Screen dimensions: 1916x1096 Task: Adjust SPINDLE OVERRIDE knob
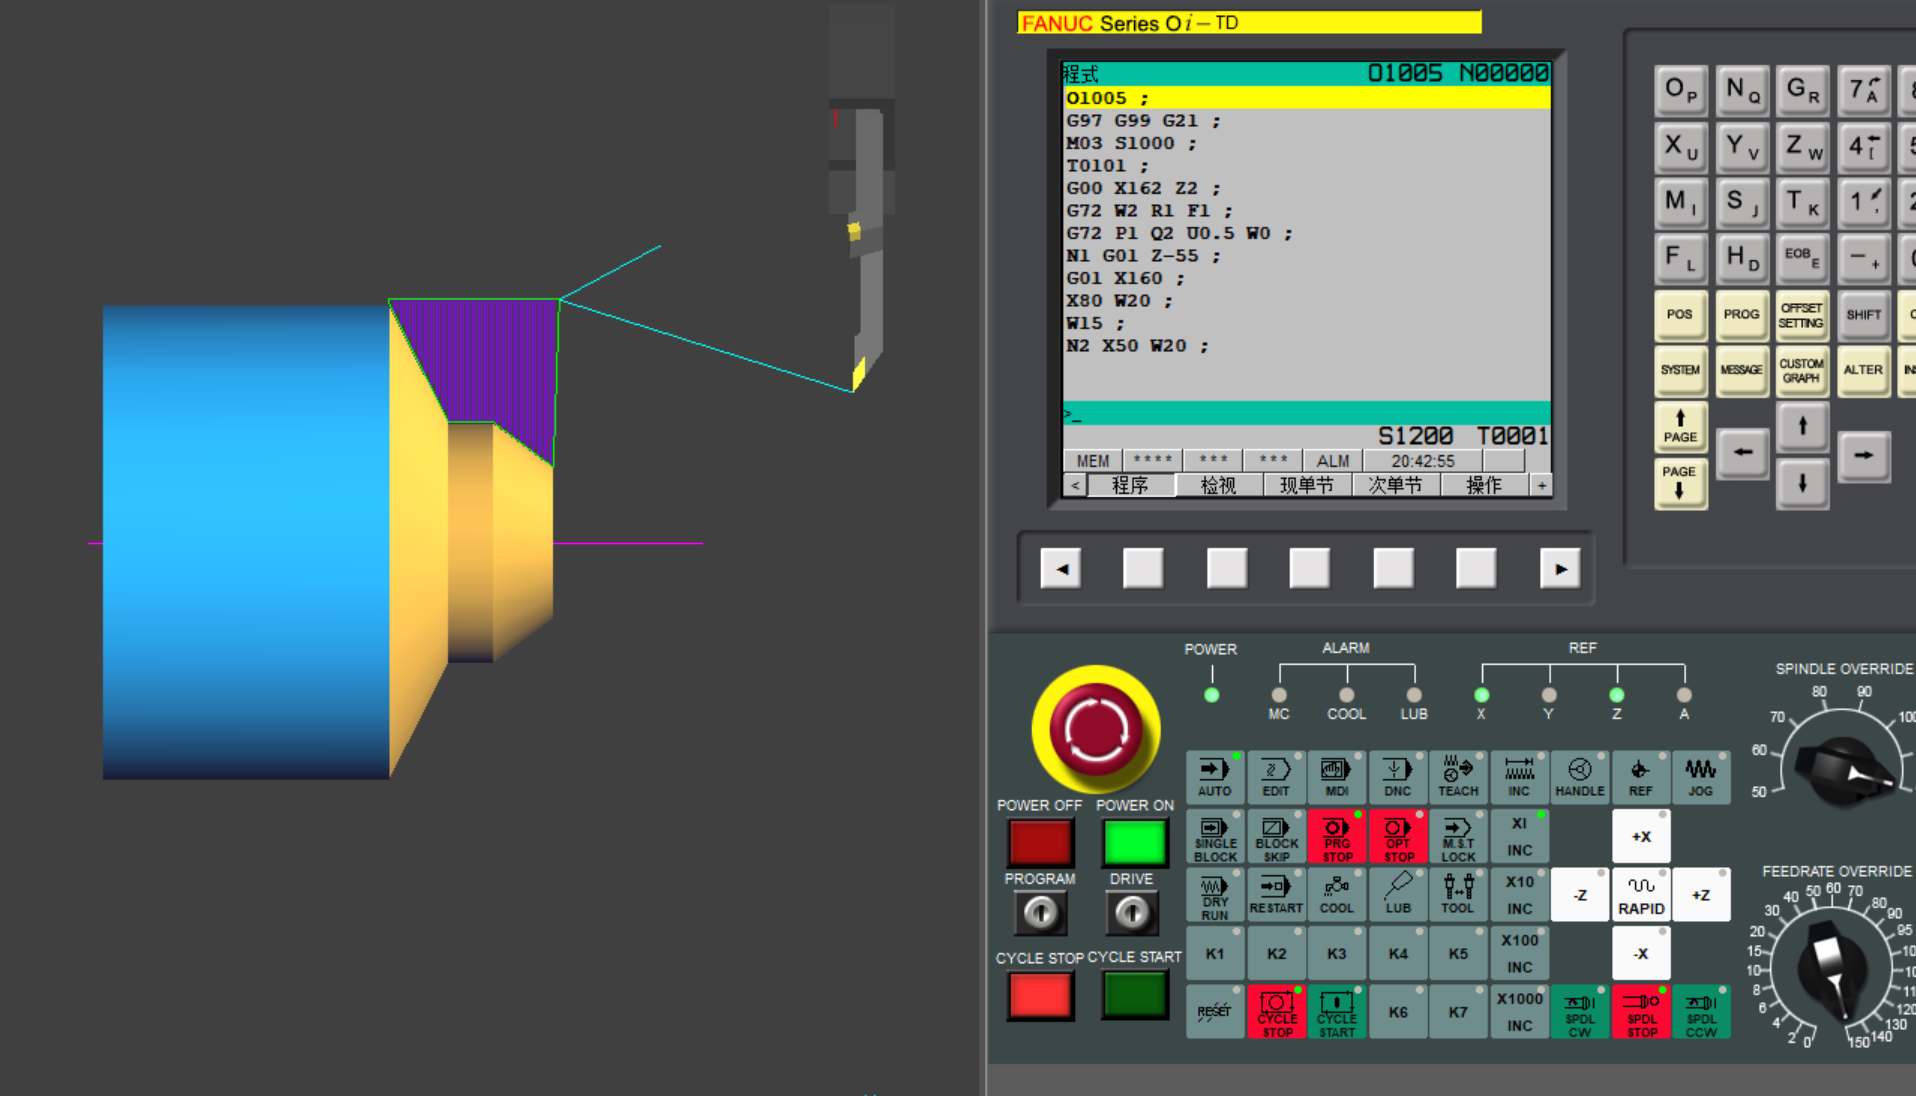click(1846, 772)
